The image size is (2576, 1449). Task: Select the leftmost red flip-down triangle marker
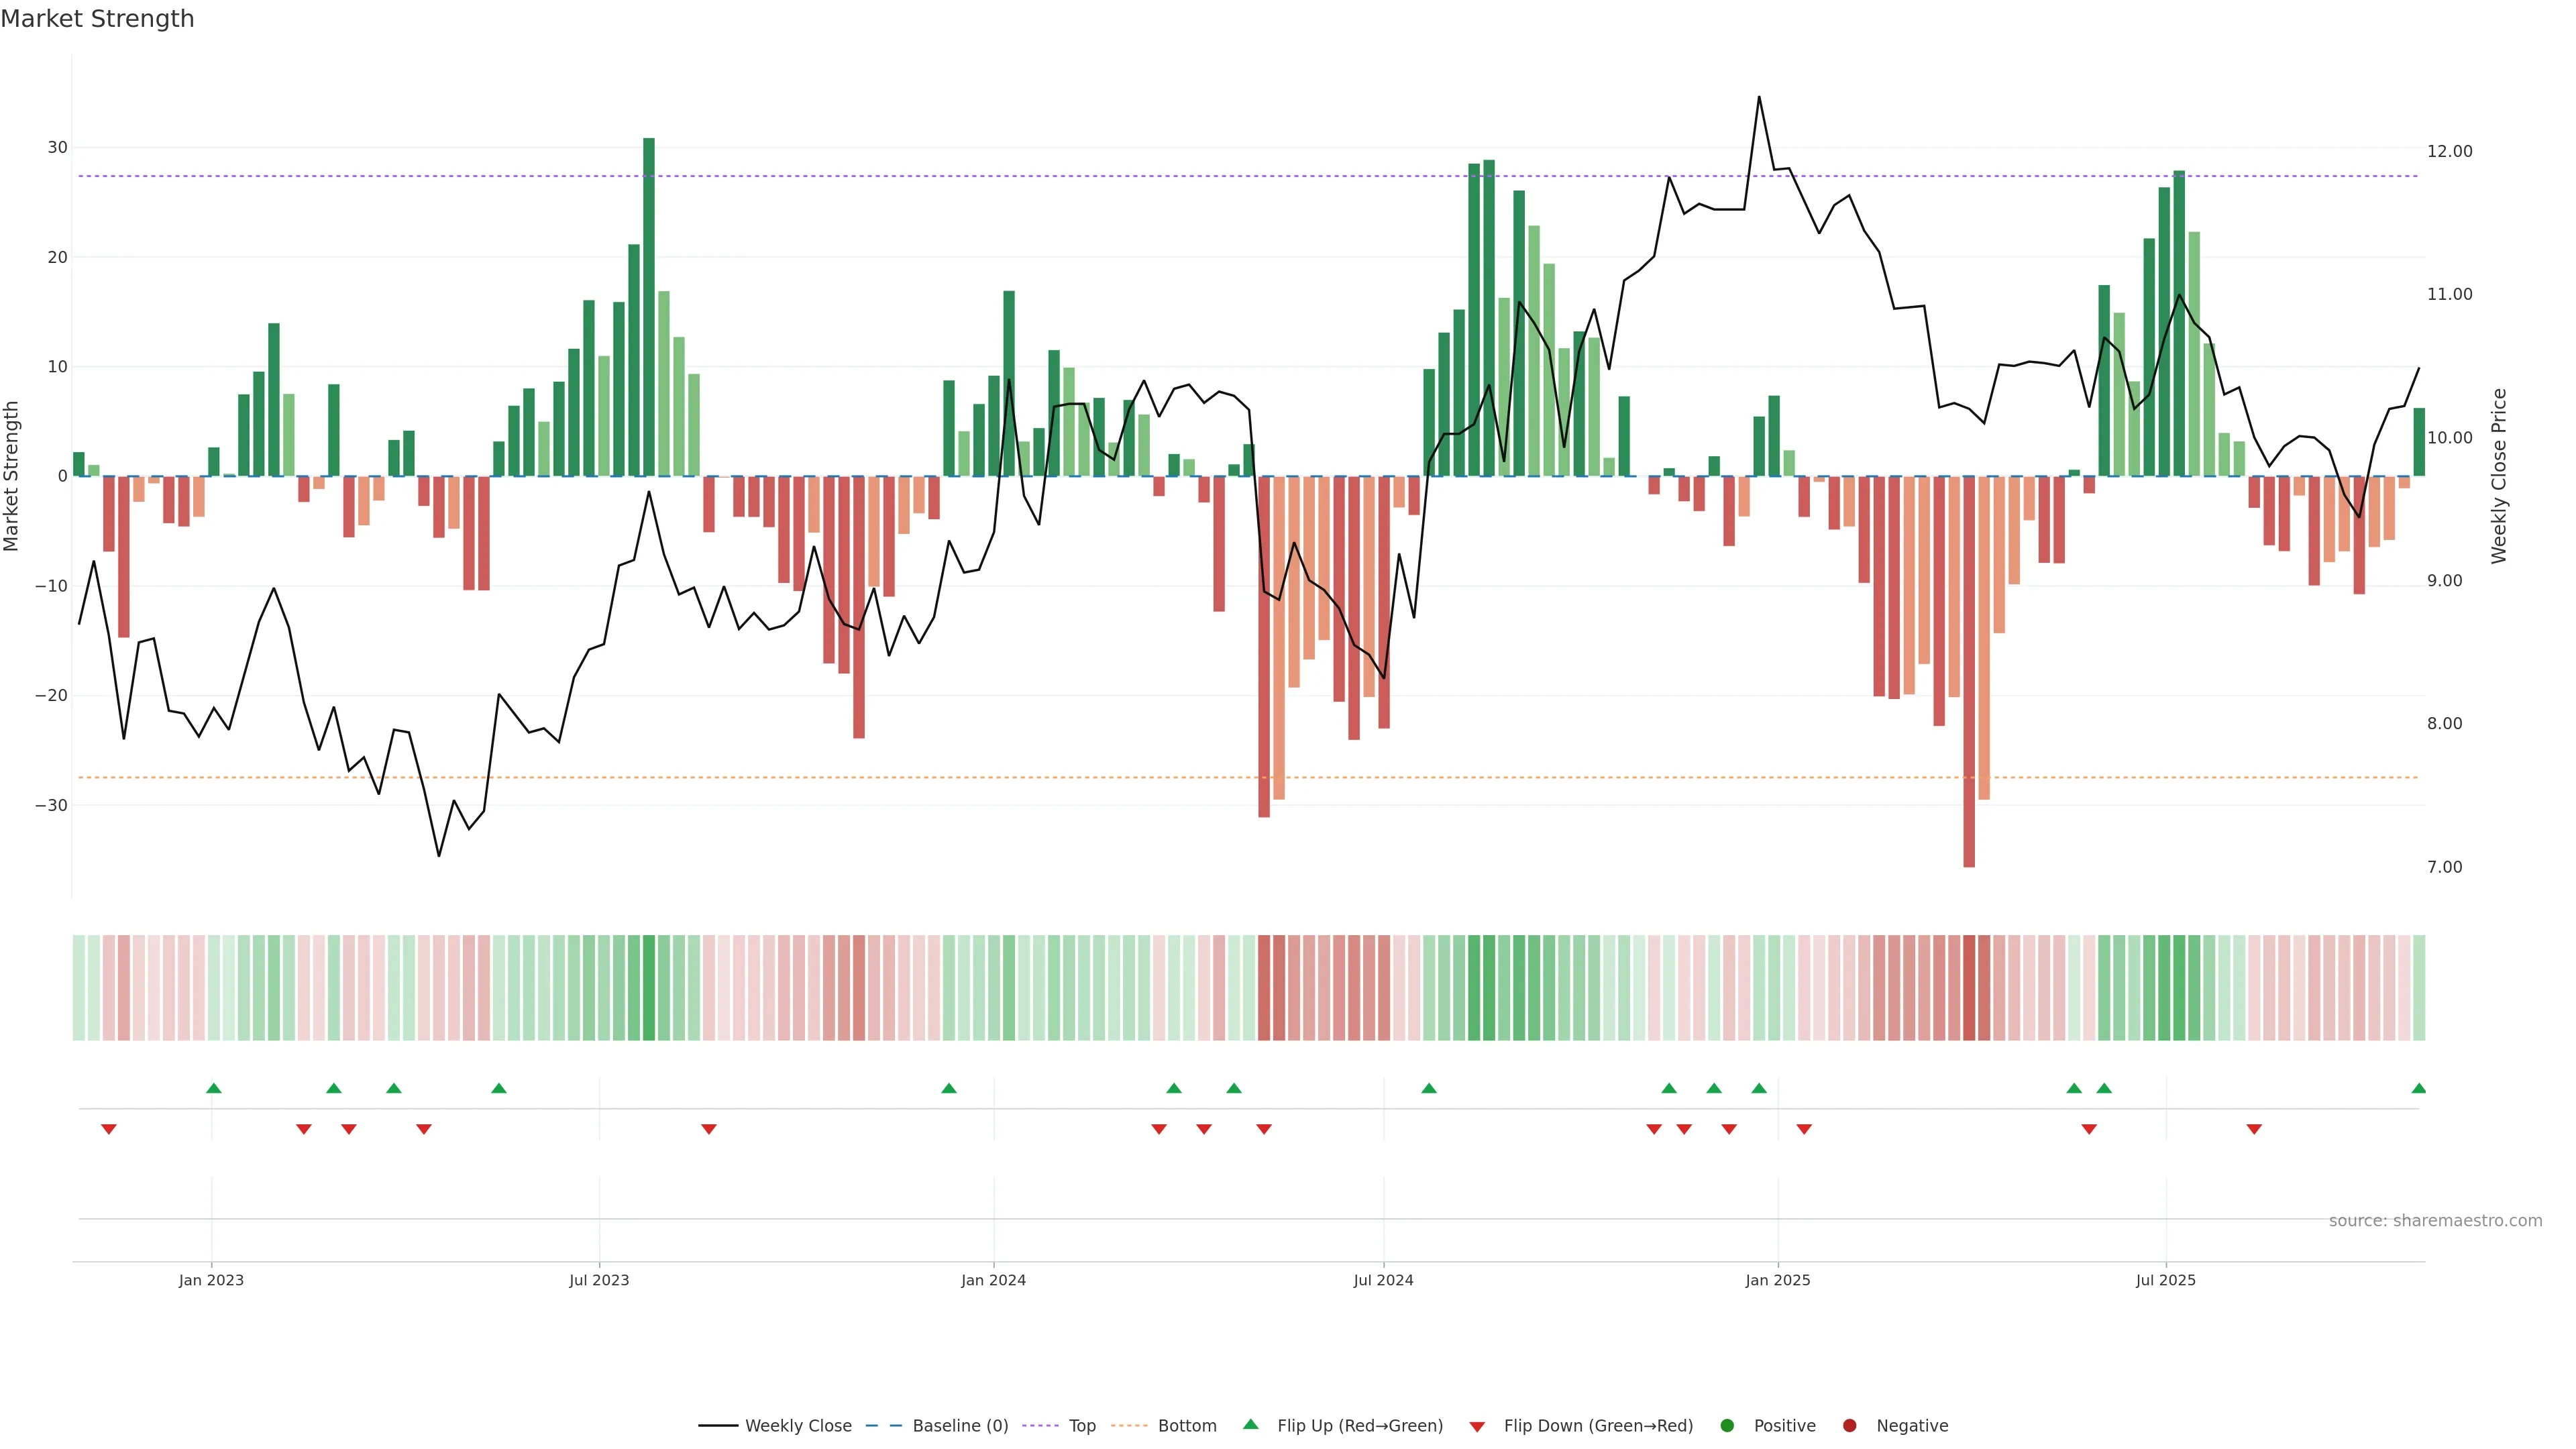(109, 1129)
